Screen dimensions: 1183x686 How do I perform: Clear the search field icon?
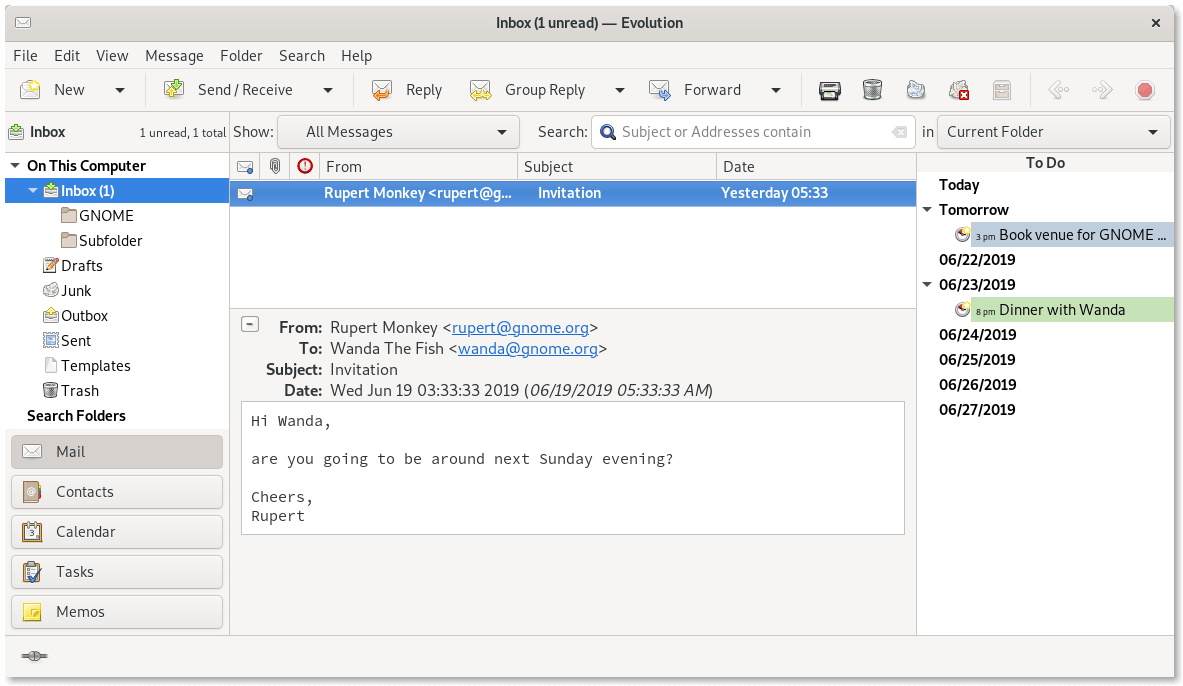pyautogui.click(x=899, y=132)
